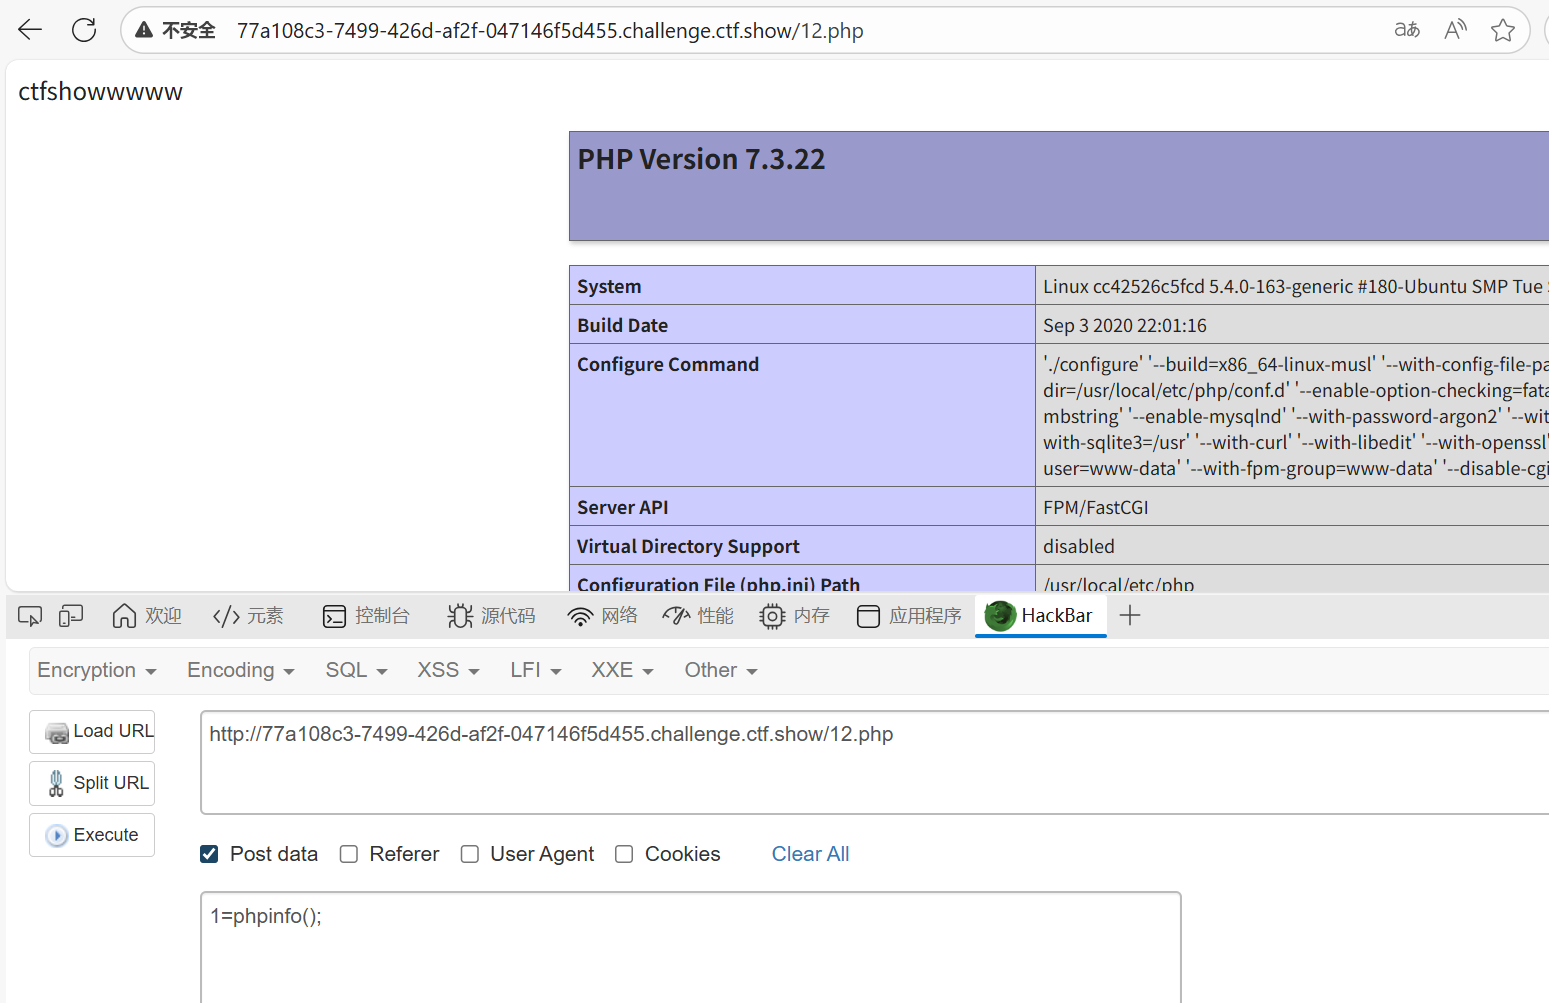The width and height of the screenshot is (1549, 1003).
Task: Open the XXE dropdown menu
Action: pyautogui.click(x=622, y=671)
